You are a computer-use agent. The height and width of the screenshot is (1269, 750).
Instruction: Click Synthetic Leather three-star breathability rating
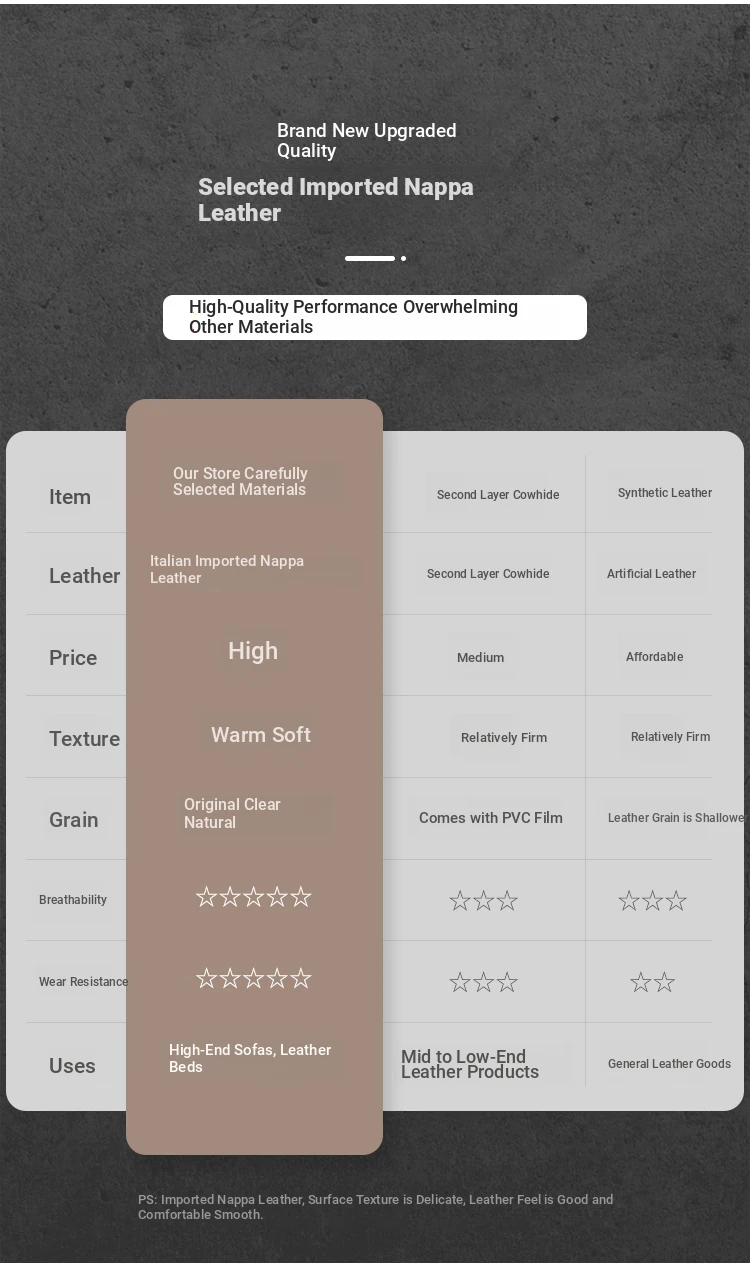652,901
